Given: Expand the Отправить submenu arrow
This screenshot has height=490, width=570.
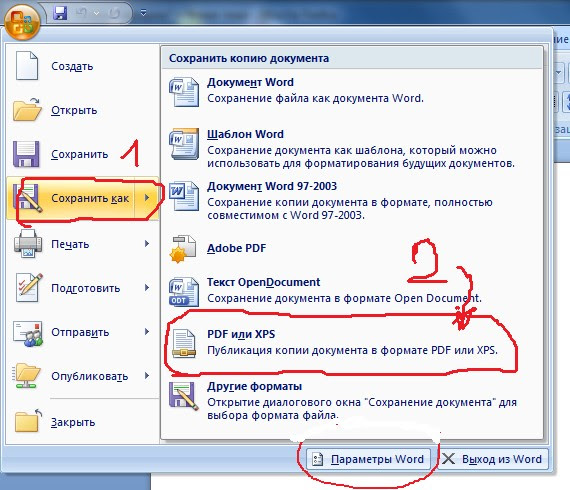Looking at the screenshot, I should 147,332.
